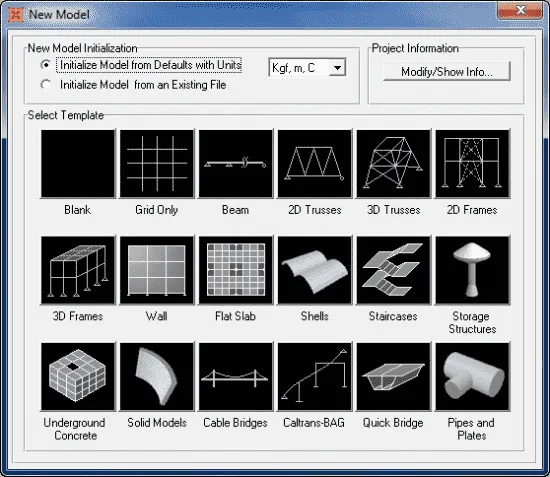Image resolution: width=550 pixels, height=477 pixels.
Task: Select Initialize Model from an Existing File
Action: (x=46, y=85)
